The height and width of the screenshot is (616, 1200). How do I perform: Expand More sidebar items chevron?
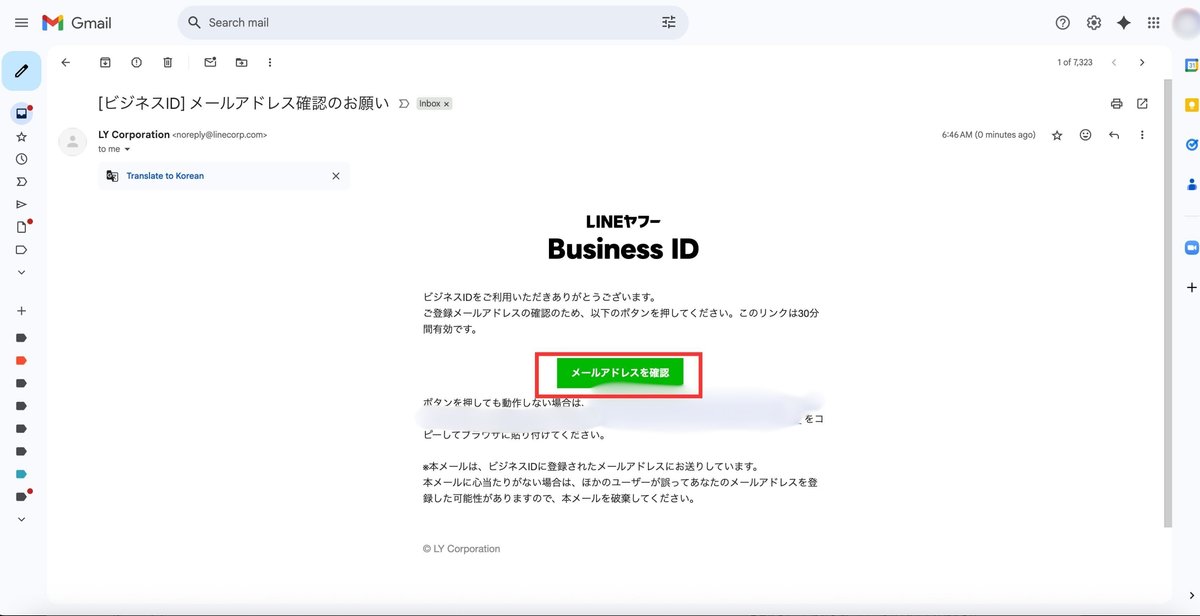(21, 272)
